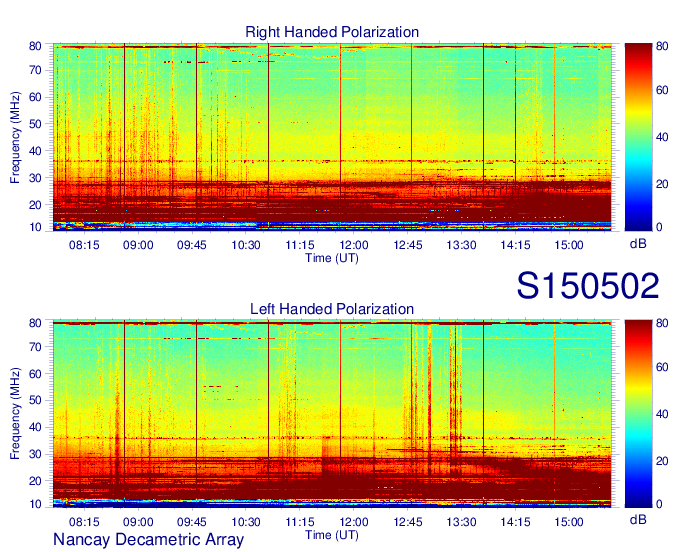Click Time (UT) label under Right Handed plot
The width and height of the screenshot is (680, 552).
[332, 258]
